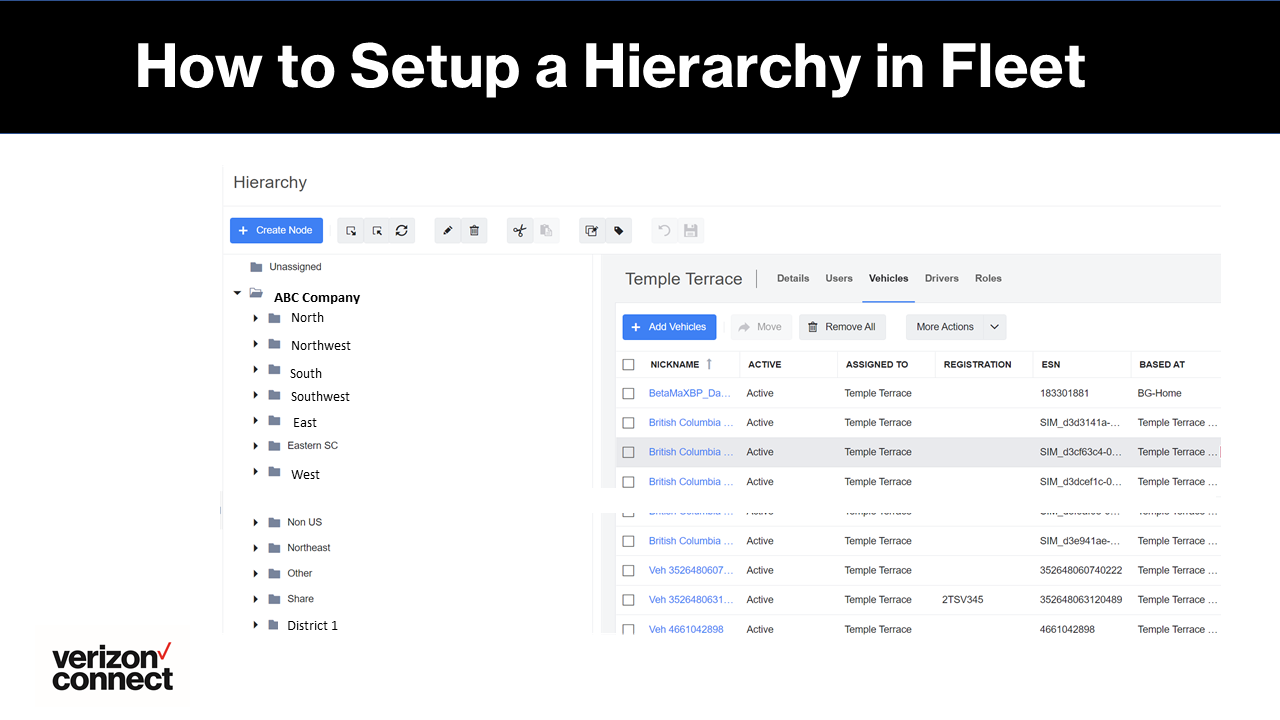Open the tag label icon in toolbar
Screen dimensions: 1280x720
point(617,230)
